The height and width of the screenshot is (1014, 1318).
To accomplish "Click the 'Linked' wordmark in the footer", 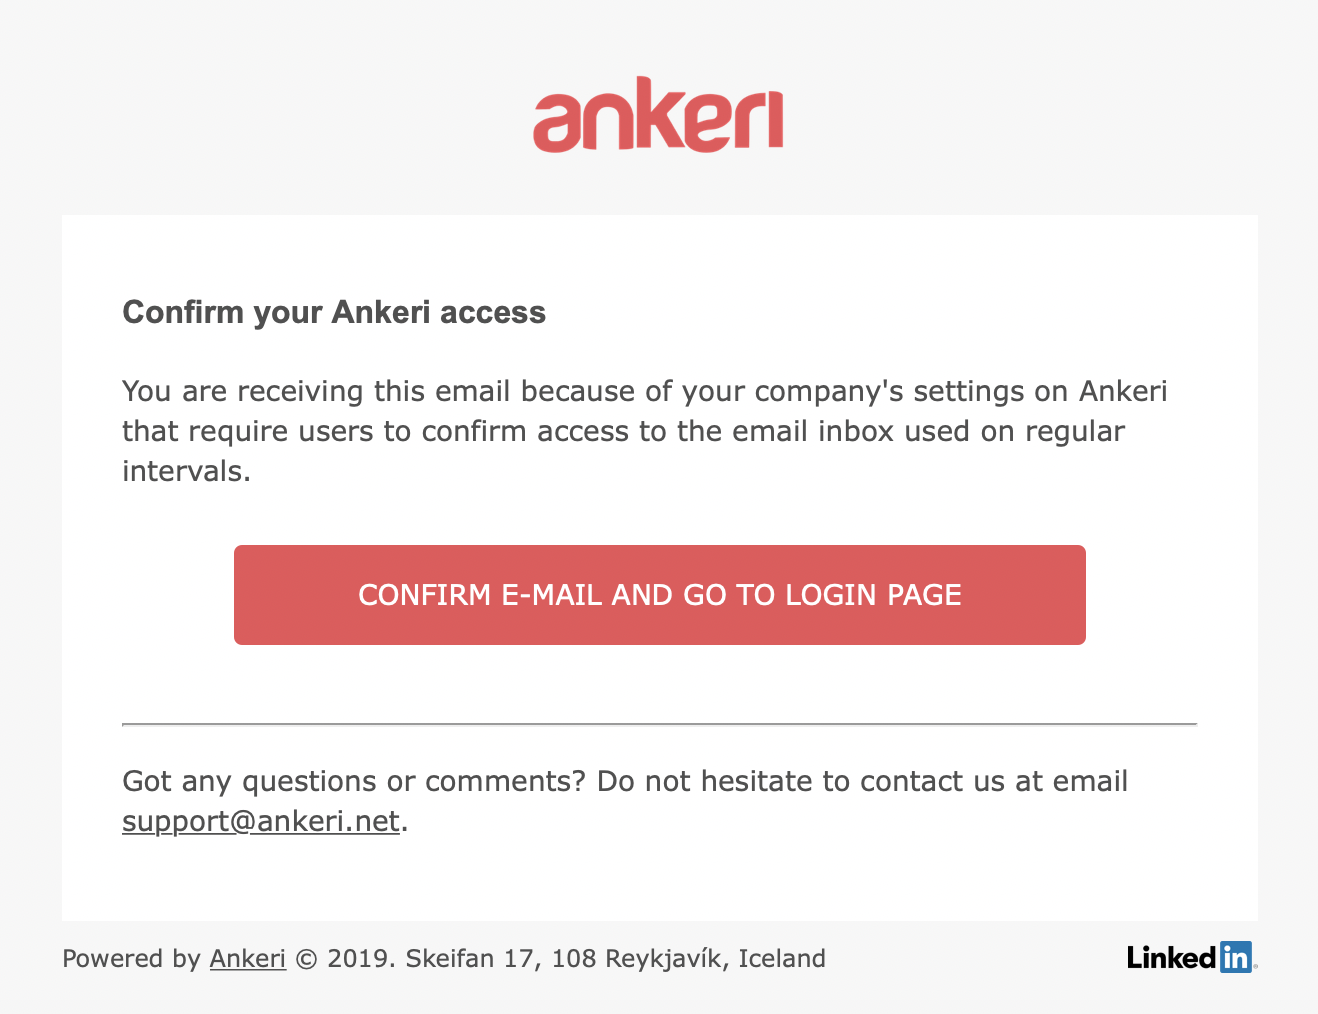I will tap(1172, 957).
